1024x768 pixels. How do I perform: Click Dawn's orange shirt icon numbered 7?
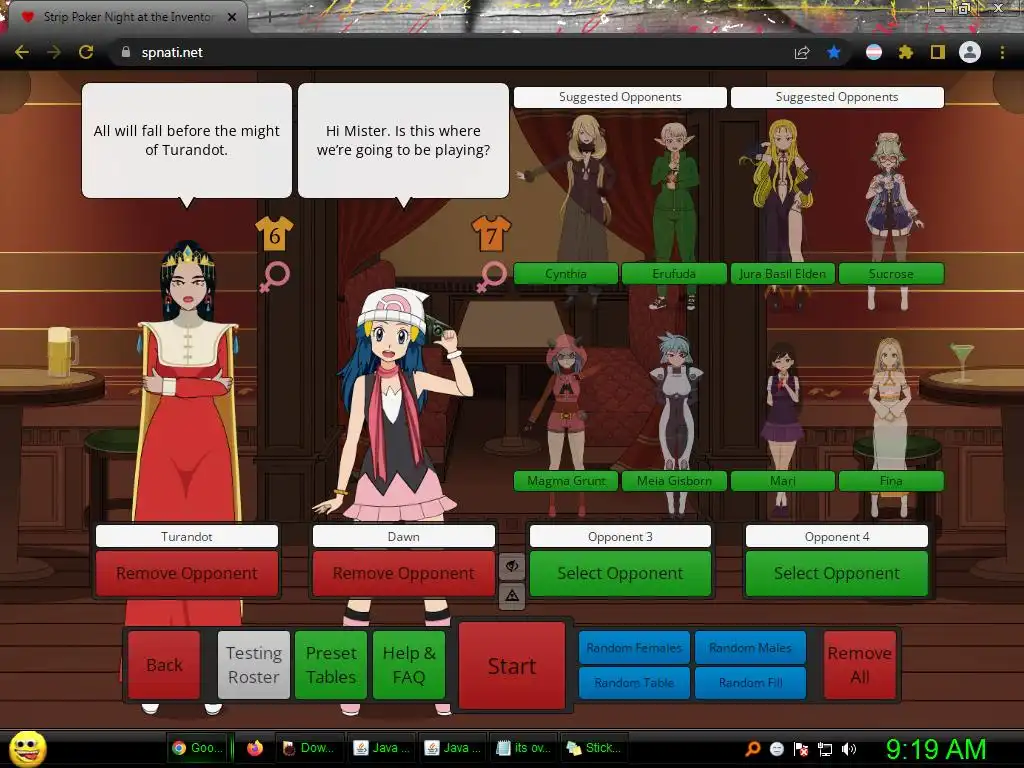click(x=491, y=234)
